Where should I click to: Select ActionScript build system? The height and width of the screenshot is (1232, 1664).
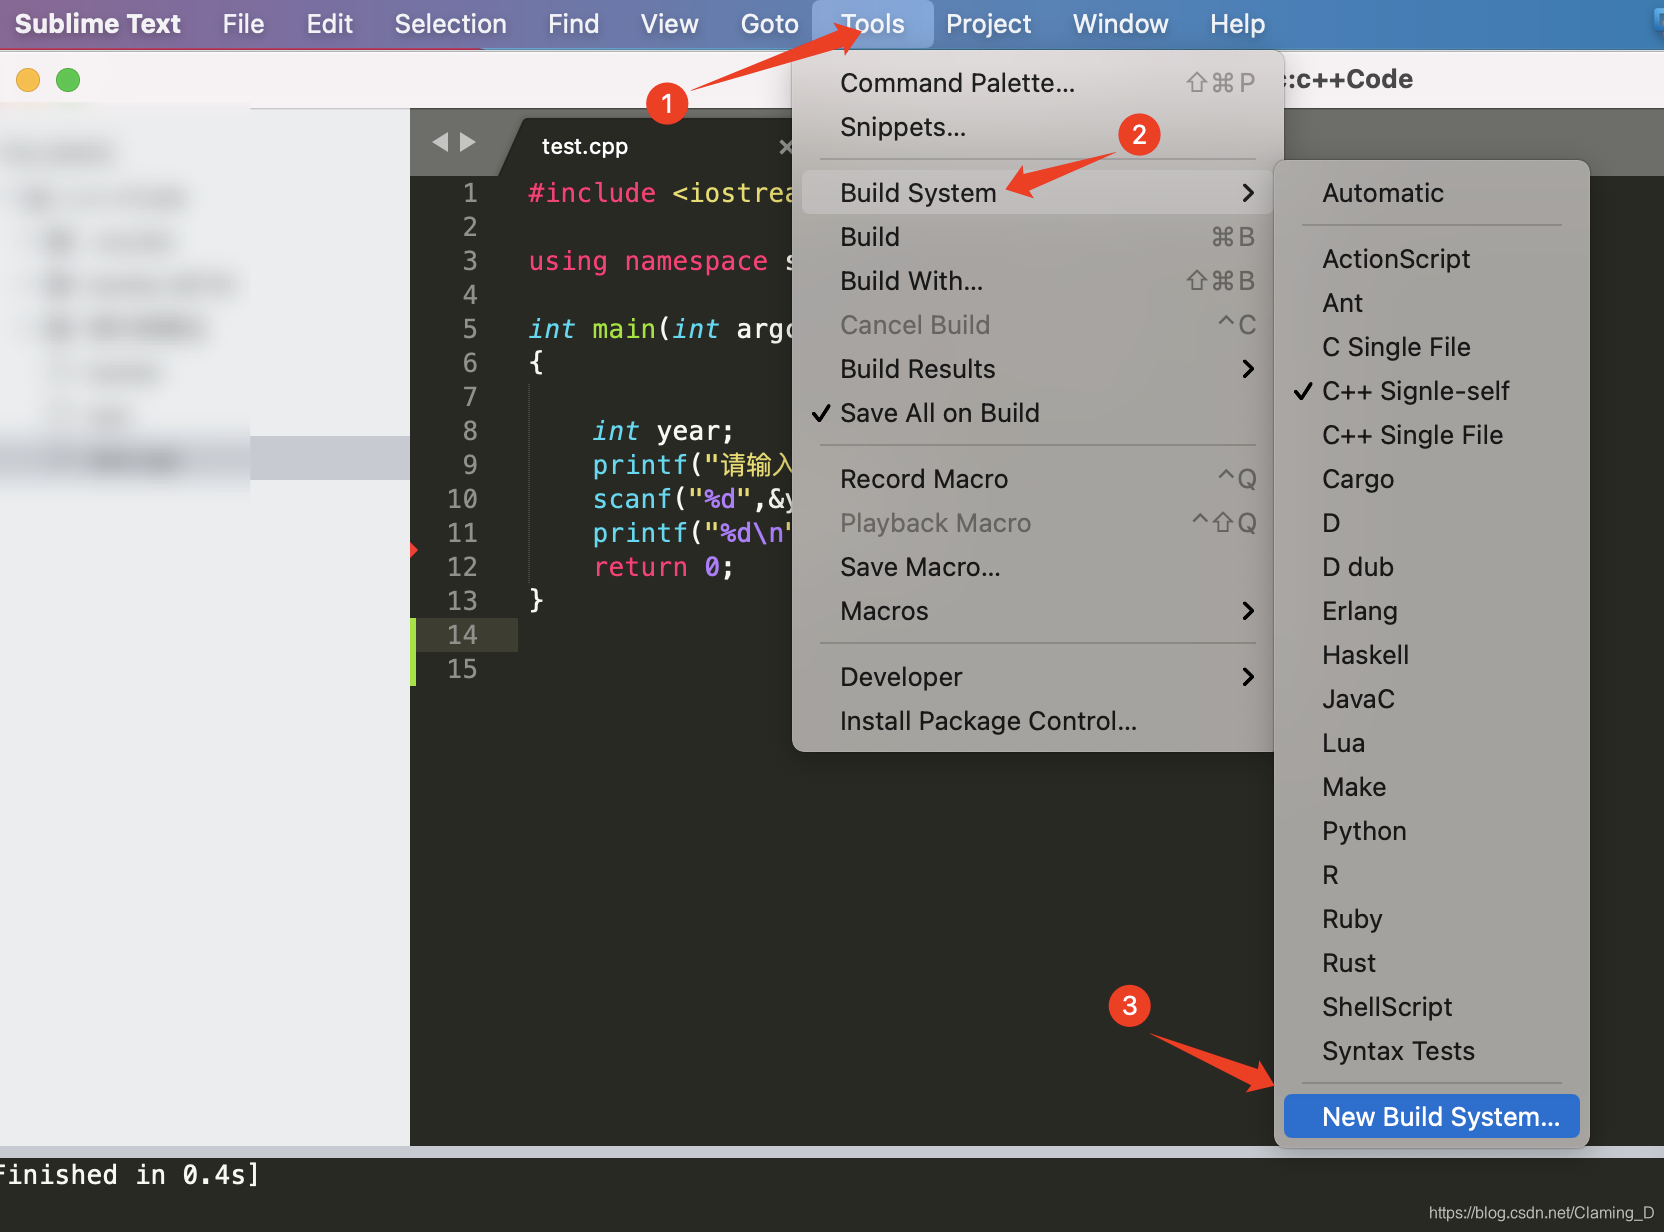point(1431,259)
